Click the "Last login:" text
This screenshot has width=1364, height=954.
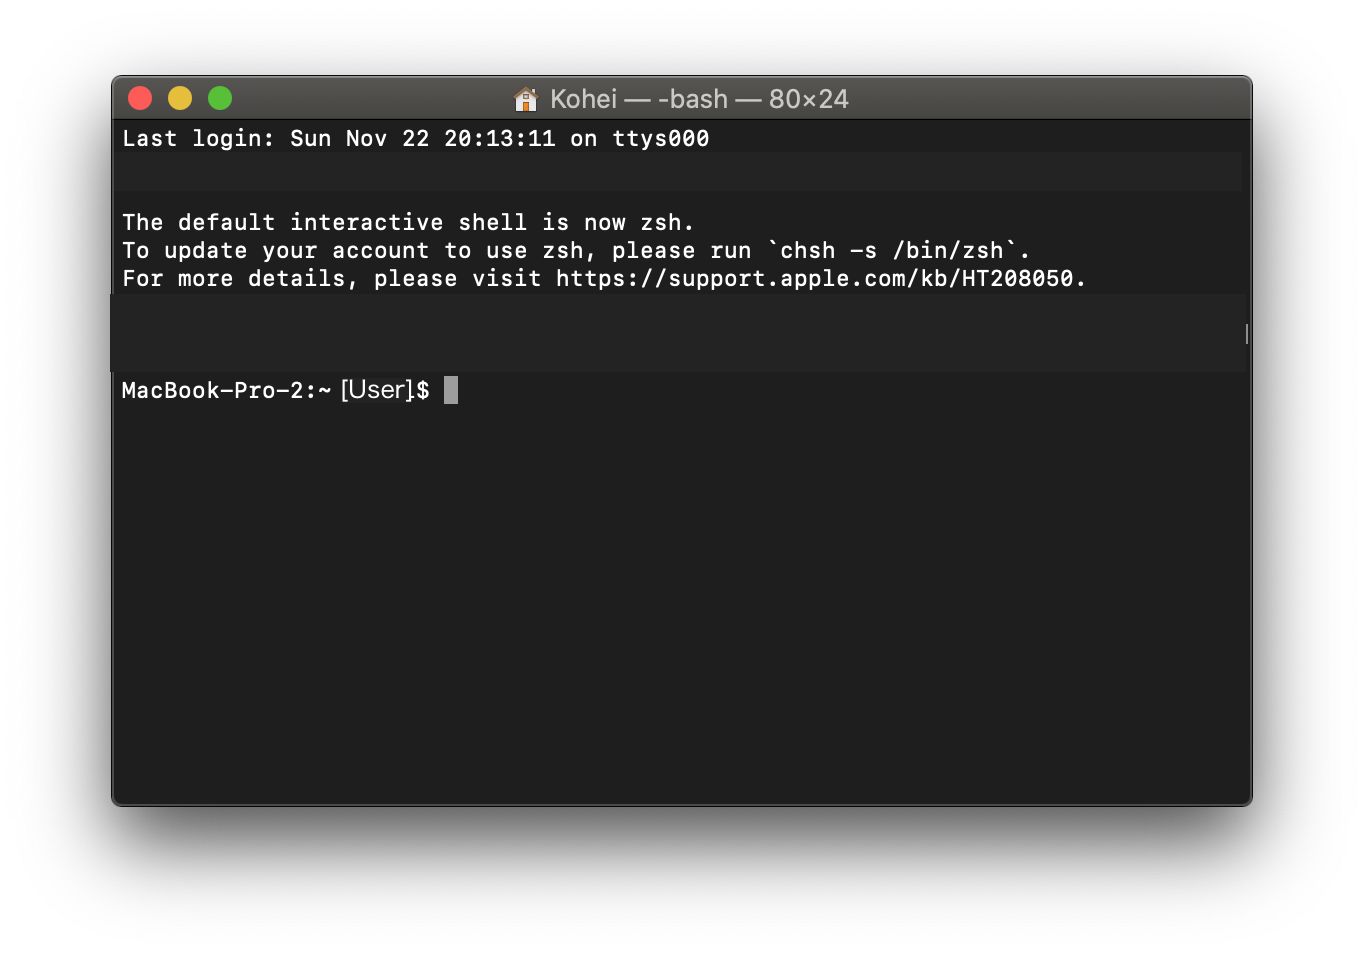pos(198,139)
